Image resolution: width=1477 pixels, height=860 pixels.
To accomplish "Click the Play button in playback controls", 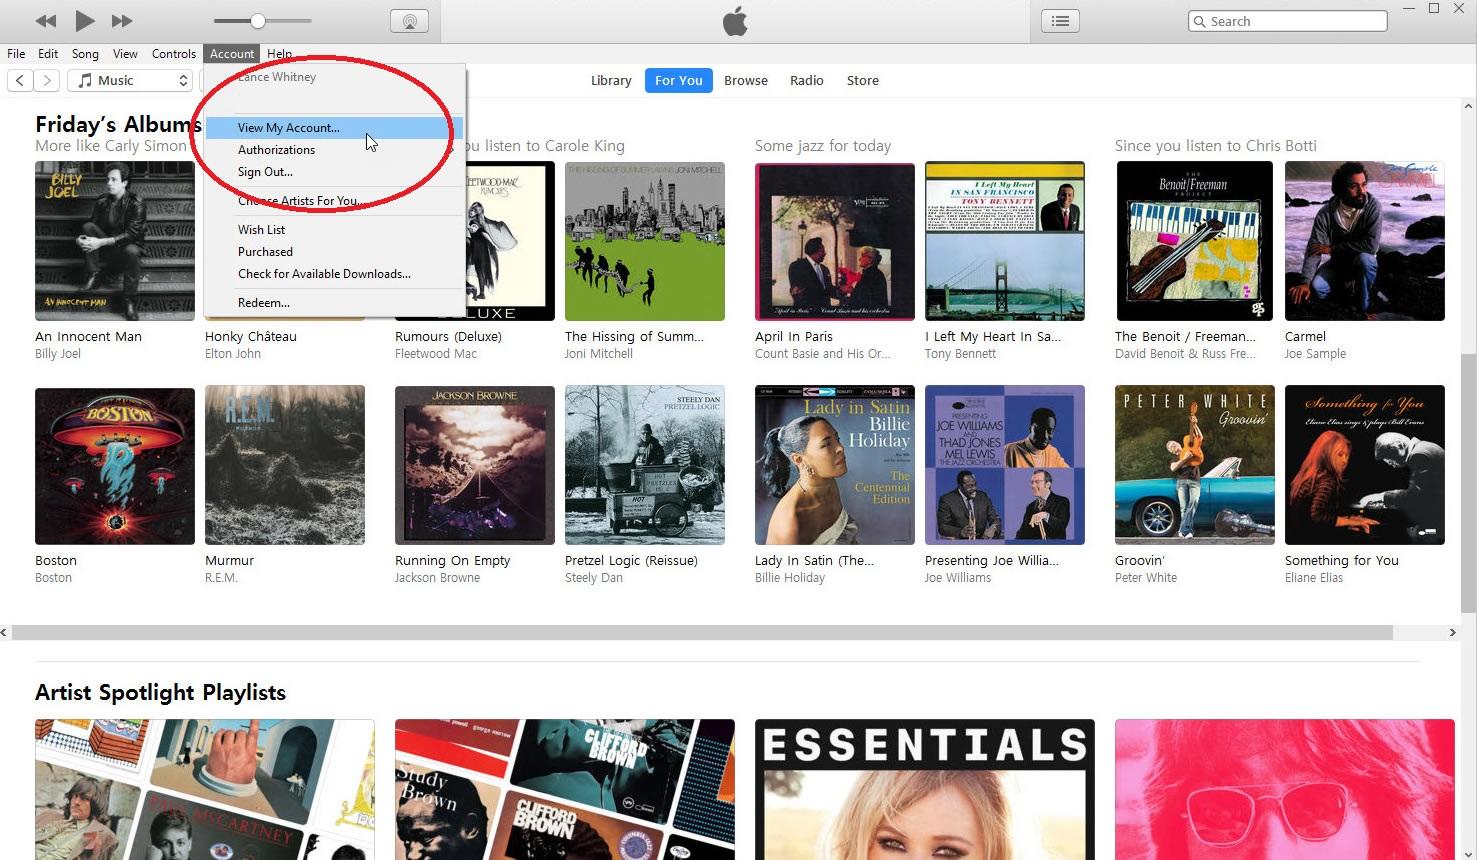I will (84, 21).
